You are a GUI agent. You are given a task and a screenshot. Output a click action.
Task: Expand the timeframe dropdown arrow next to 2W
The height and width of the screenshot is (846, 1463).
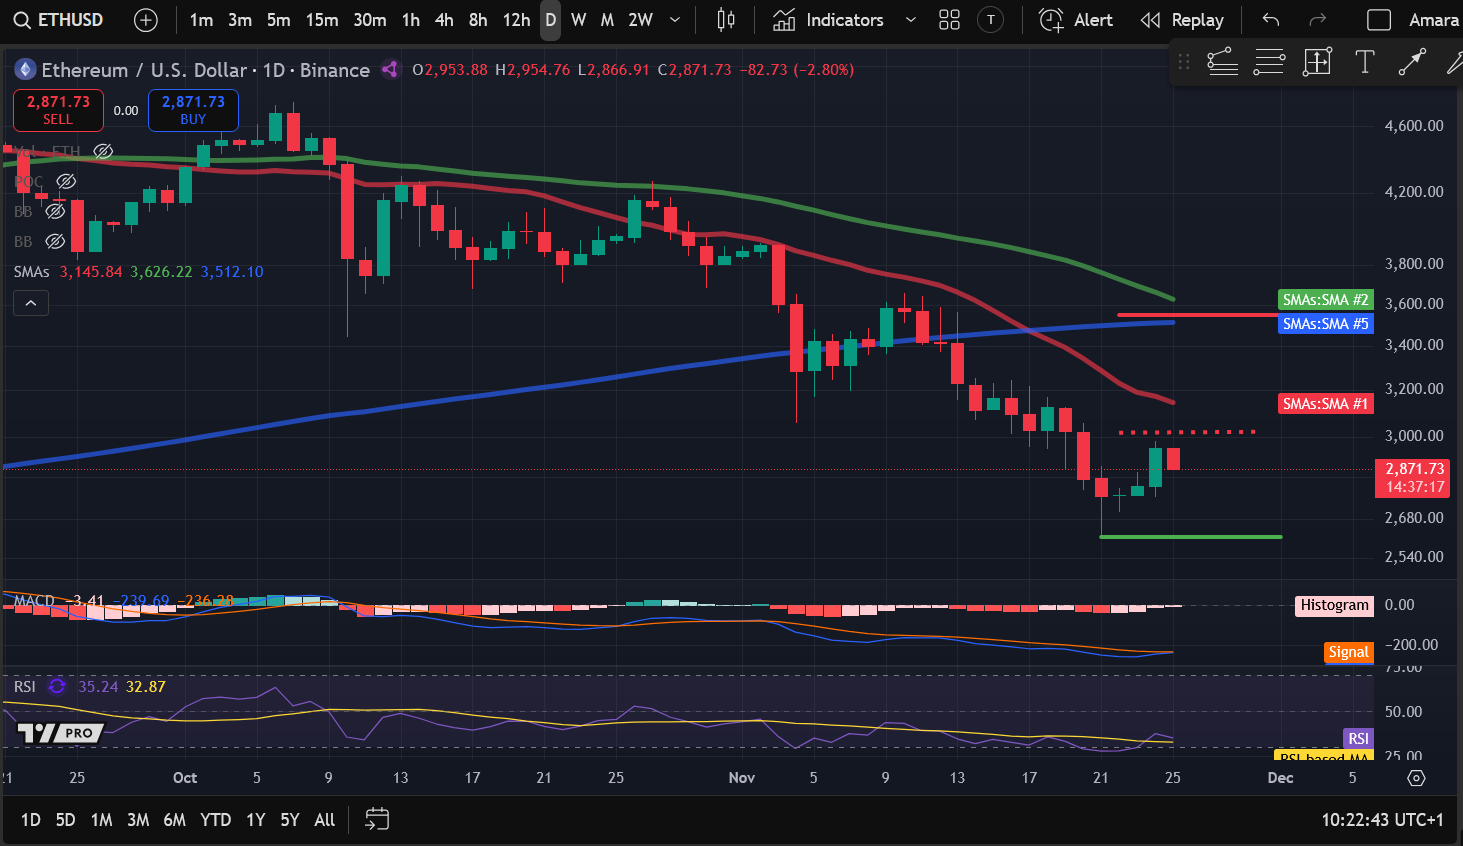pyautogui.click(x=674, y=19)
